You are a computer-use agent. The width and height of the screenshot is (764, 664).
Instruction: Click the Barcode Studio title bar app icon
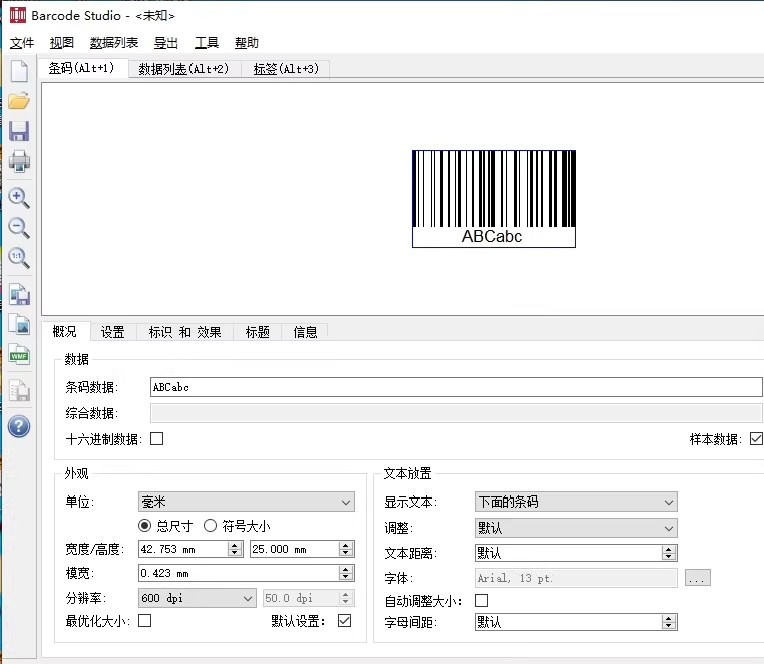click(18, 15)
